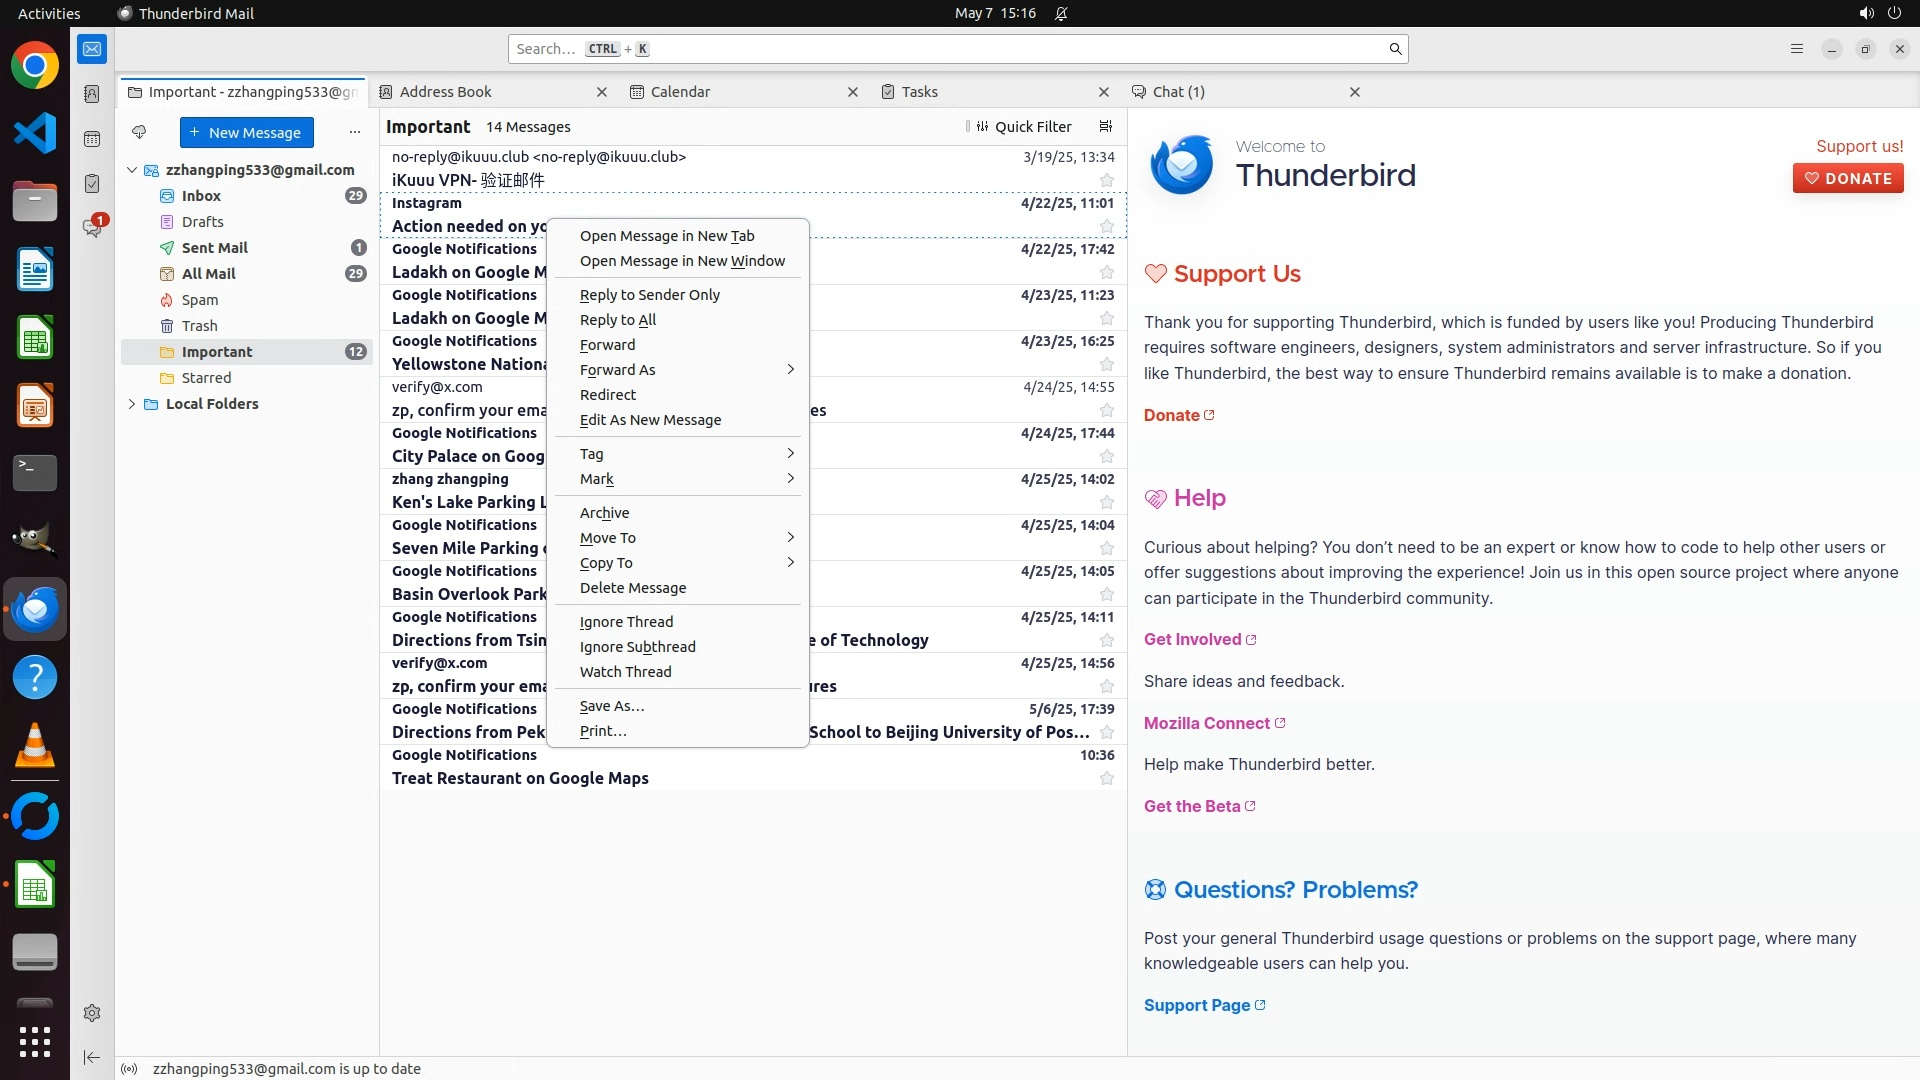Open Chat icon with notification badge

[x=92, y=228]
